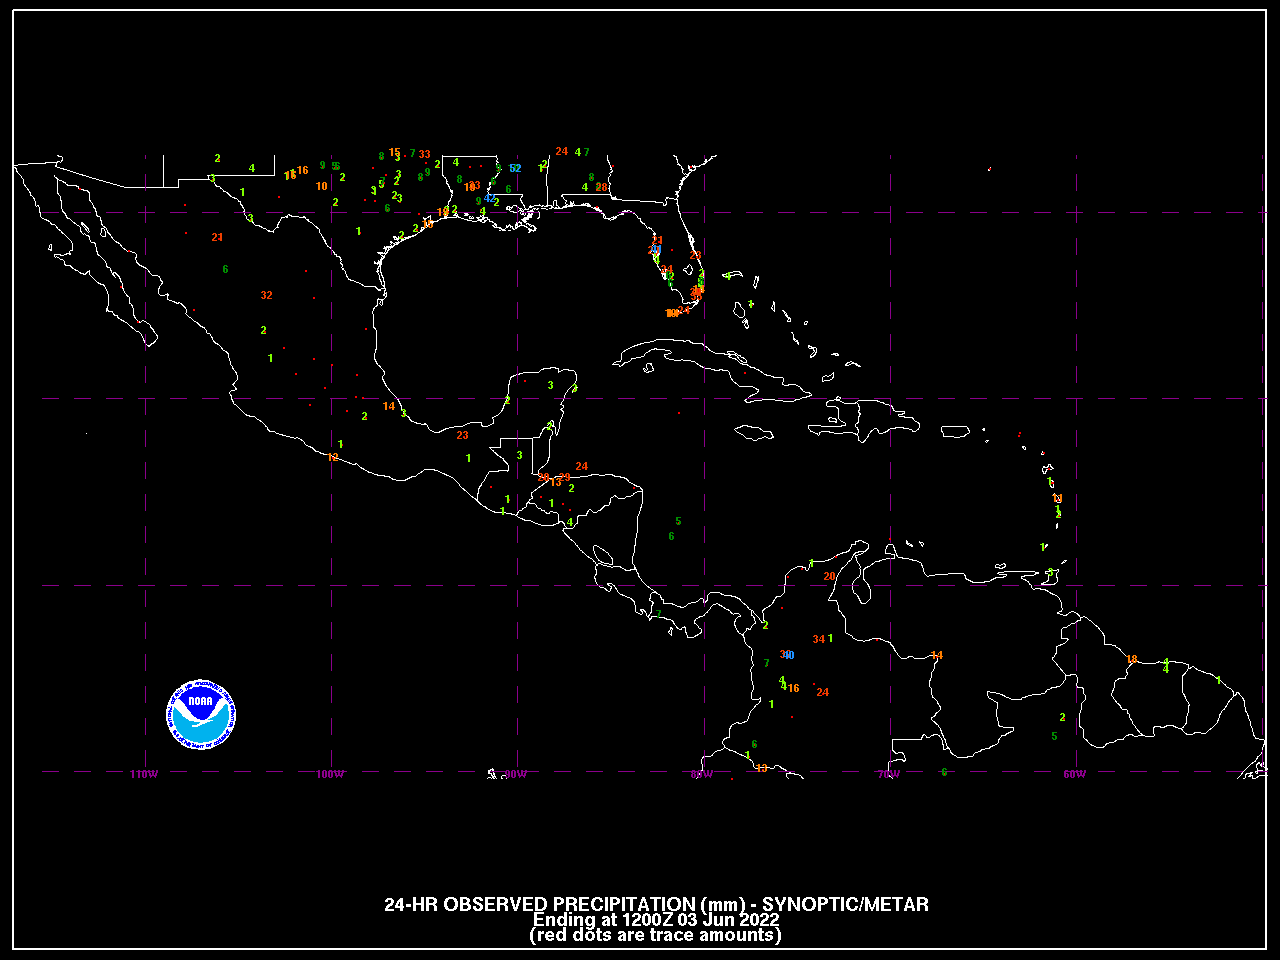1280x960 pixels.
Task: Click the 110W longitude label
Action: point(144,774)
